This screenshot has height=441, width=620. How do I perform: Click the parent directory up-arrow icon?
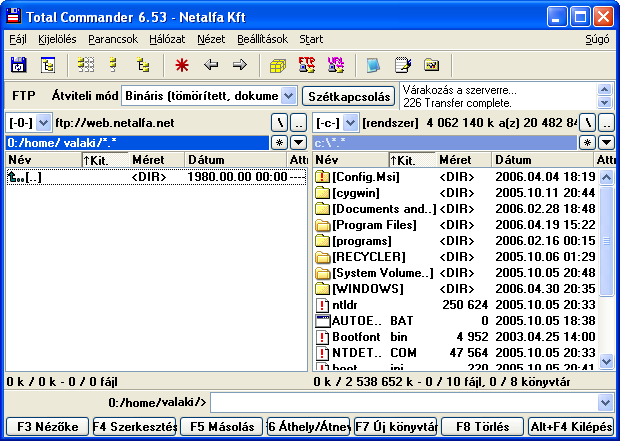tap(16, 177)
